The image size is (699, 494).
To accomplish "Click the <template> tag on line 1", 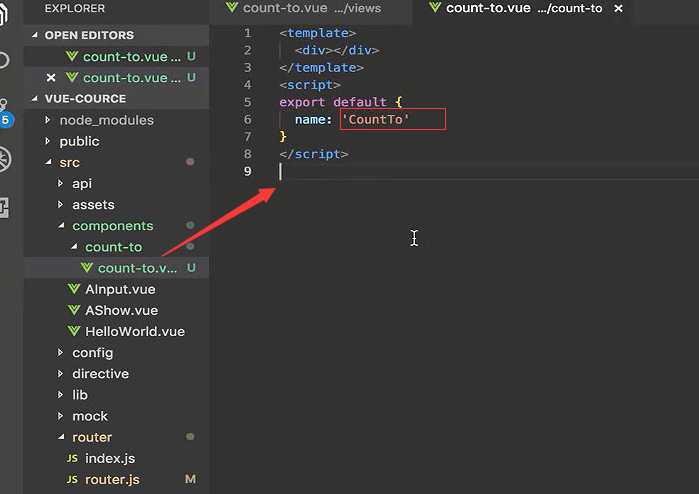I will point(317,33).
